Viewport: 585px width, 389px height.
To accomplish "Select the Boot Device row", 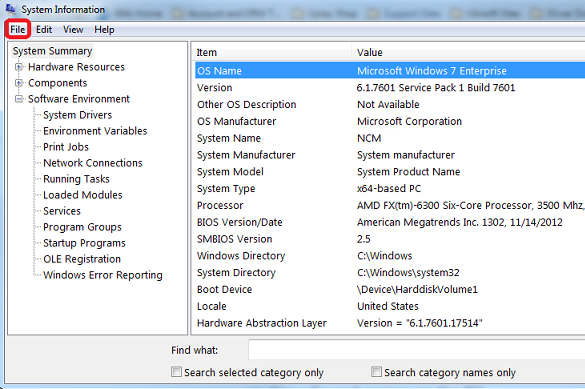I will (390, 289).
